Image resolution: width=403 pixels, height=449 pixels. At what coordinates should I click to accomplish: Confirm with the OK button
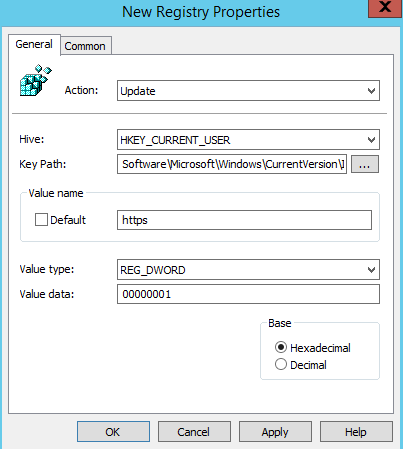[x=113, y=432]
